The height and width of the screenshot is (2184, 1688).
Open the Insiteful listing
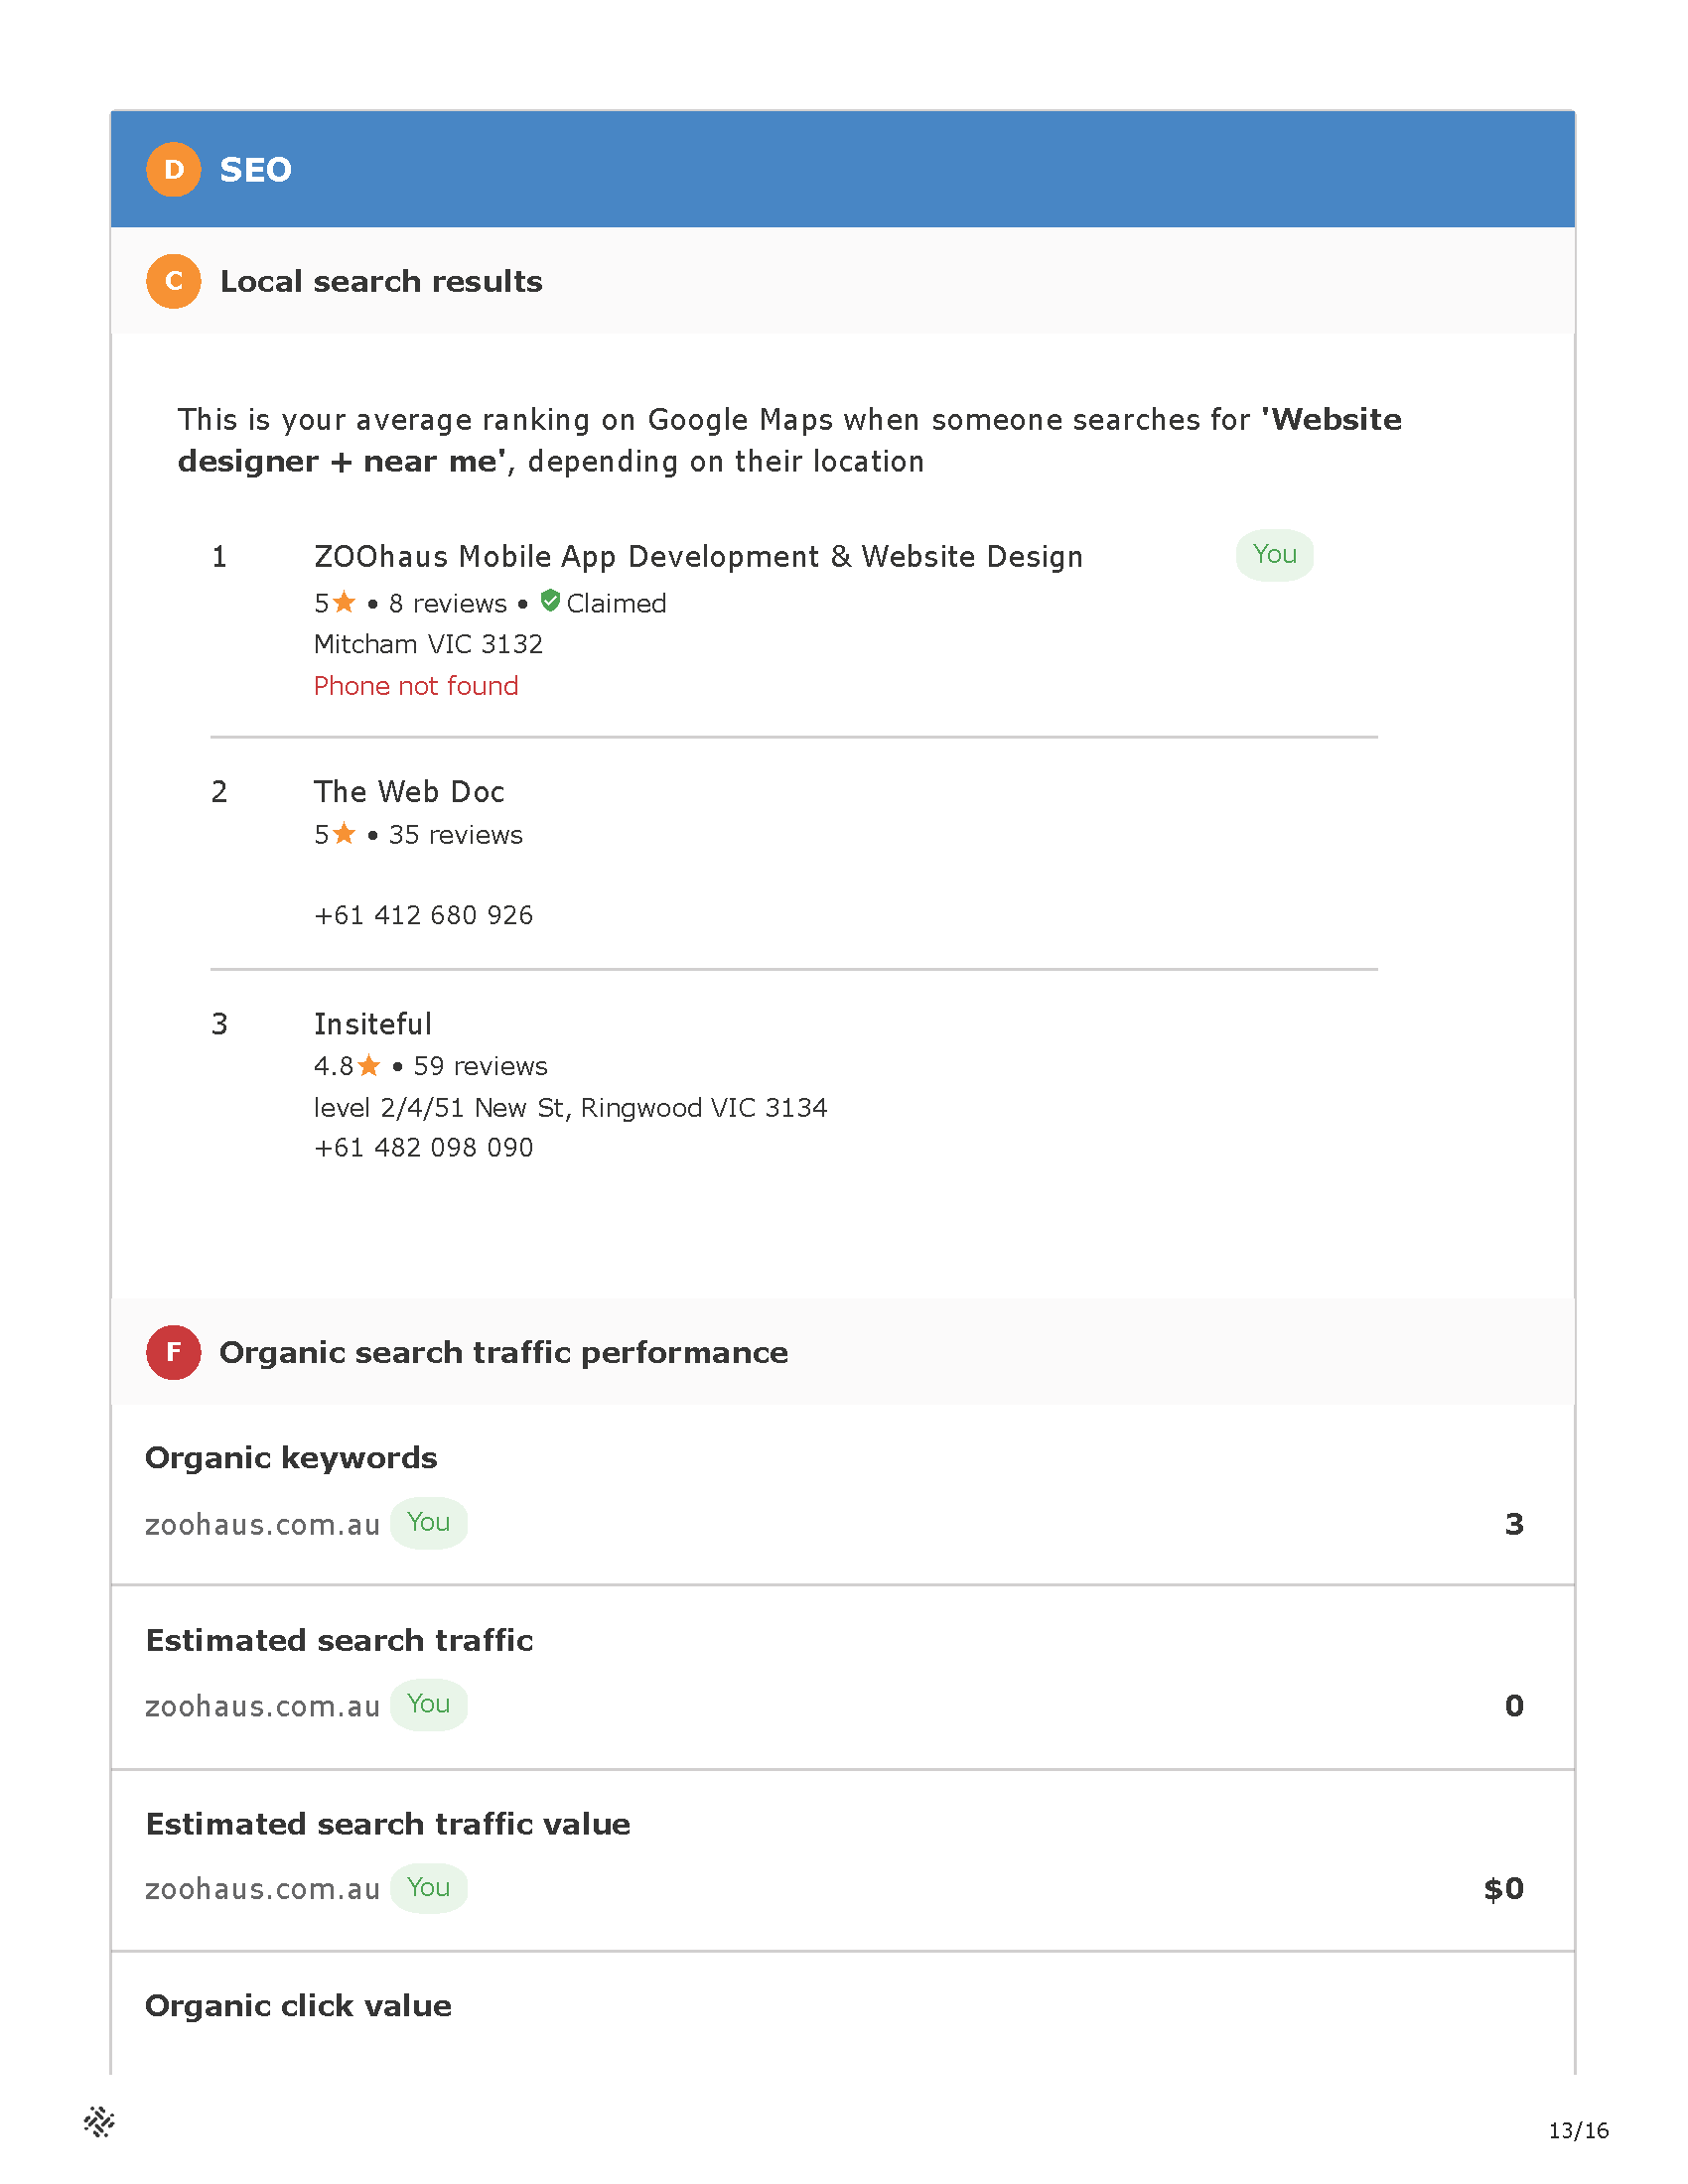point(372,1024)
